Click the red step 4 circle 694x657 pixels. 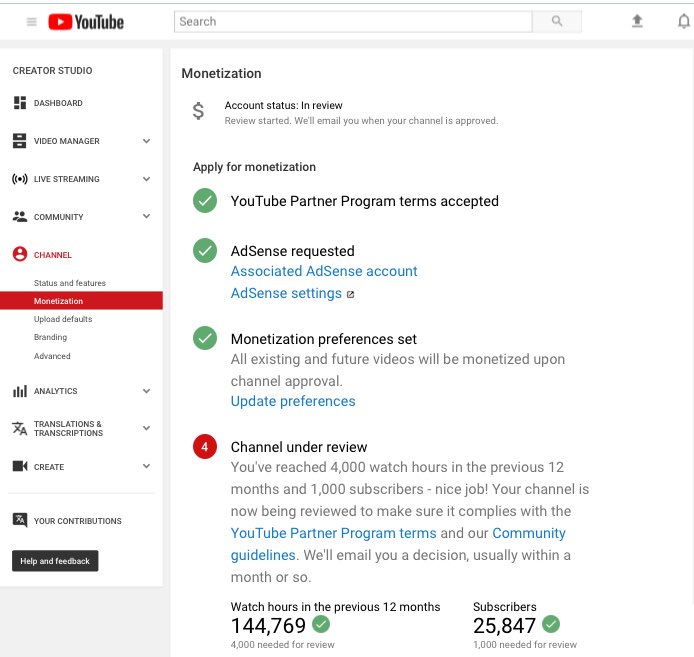[205, 447]
